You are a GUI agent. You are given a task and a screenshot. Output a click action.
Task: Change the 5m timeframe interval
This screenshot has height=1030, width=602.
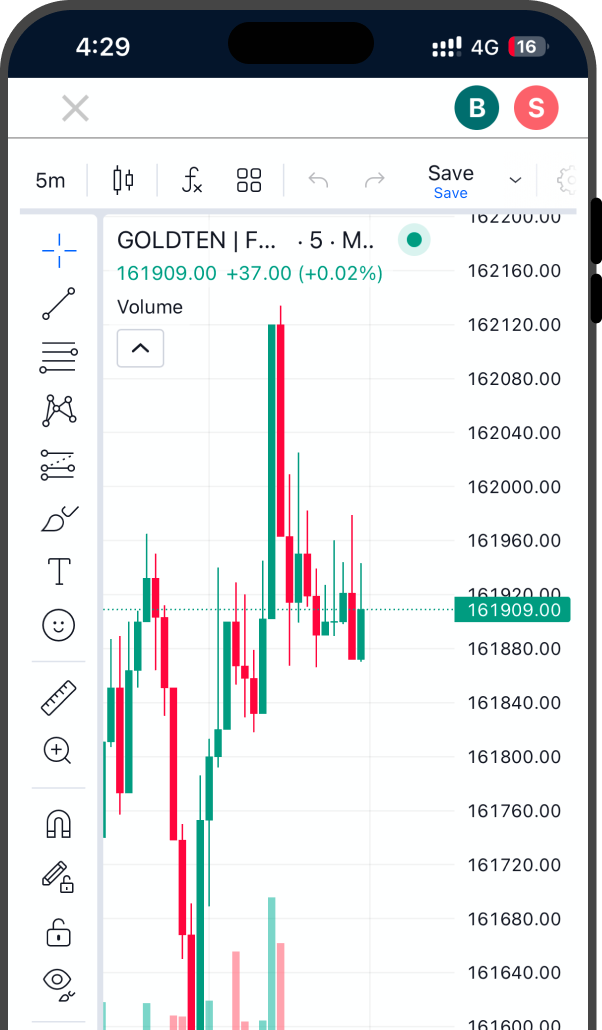[51, 180]
